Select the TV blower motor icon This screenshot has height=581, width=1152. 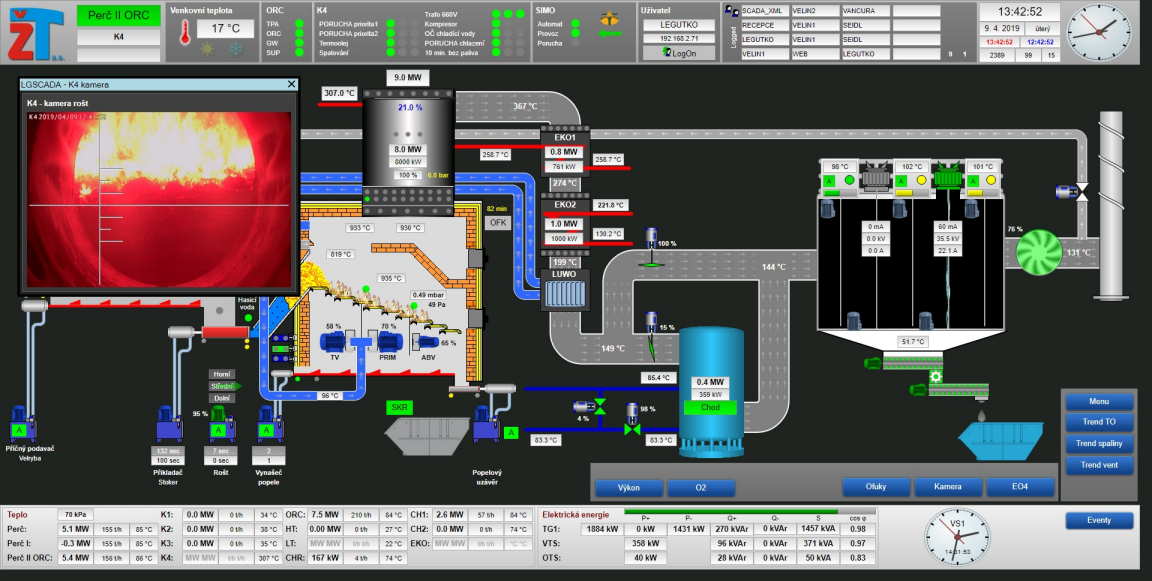(335, 342)
